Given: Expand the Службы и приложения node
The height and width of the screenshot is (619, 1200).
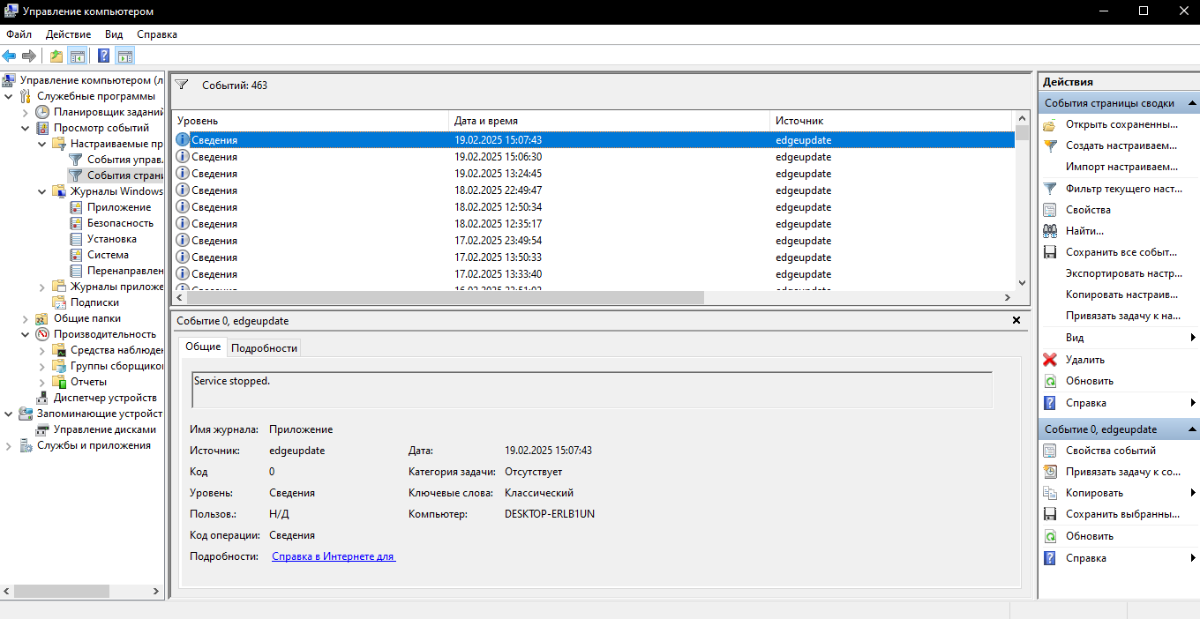Looking at the screenshot, I should 9,446.
